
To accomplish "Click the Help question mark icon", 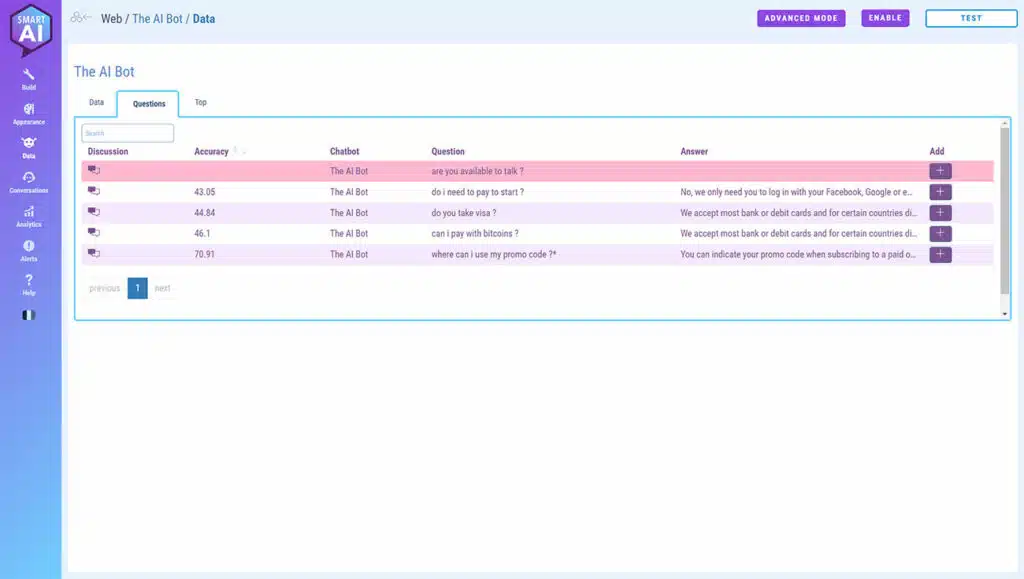I will [29, 280].
